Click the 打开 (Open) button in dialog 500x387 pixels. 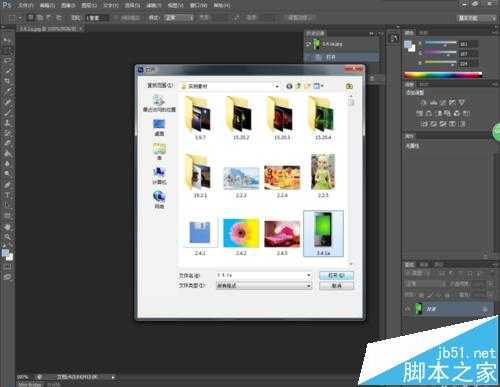pyautogui.click(x=336, y=275)
